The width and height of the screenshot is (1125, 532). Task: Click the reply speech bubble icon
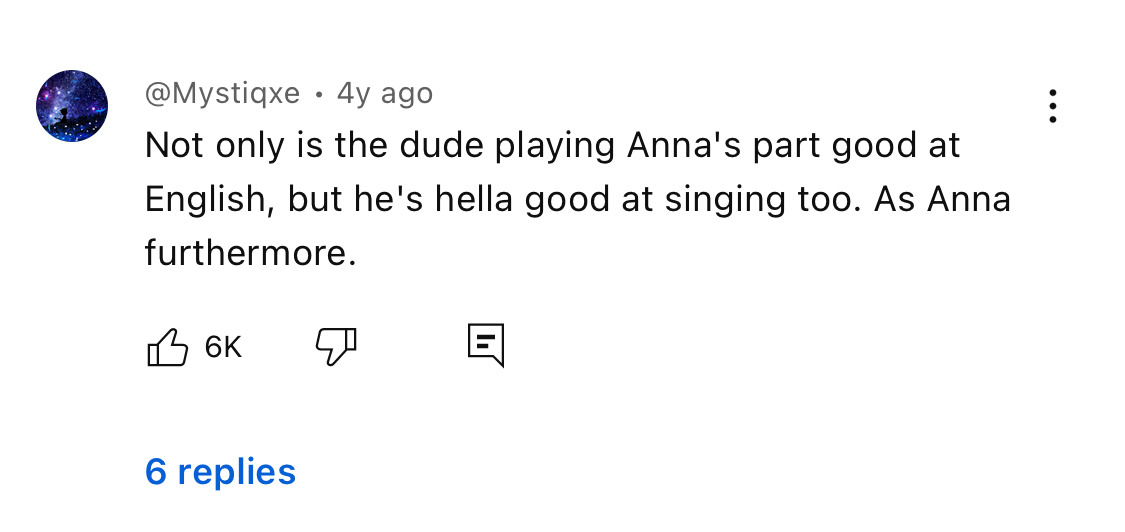(486, 345)
